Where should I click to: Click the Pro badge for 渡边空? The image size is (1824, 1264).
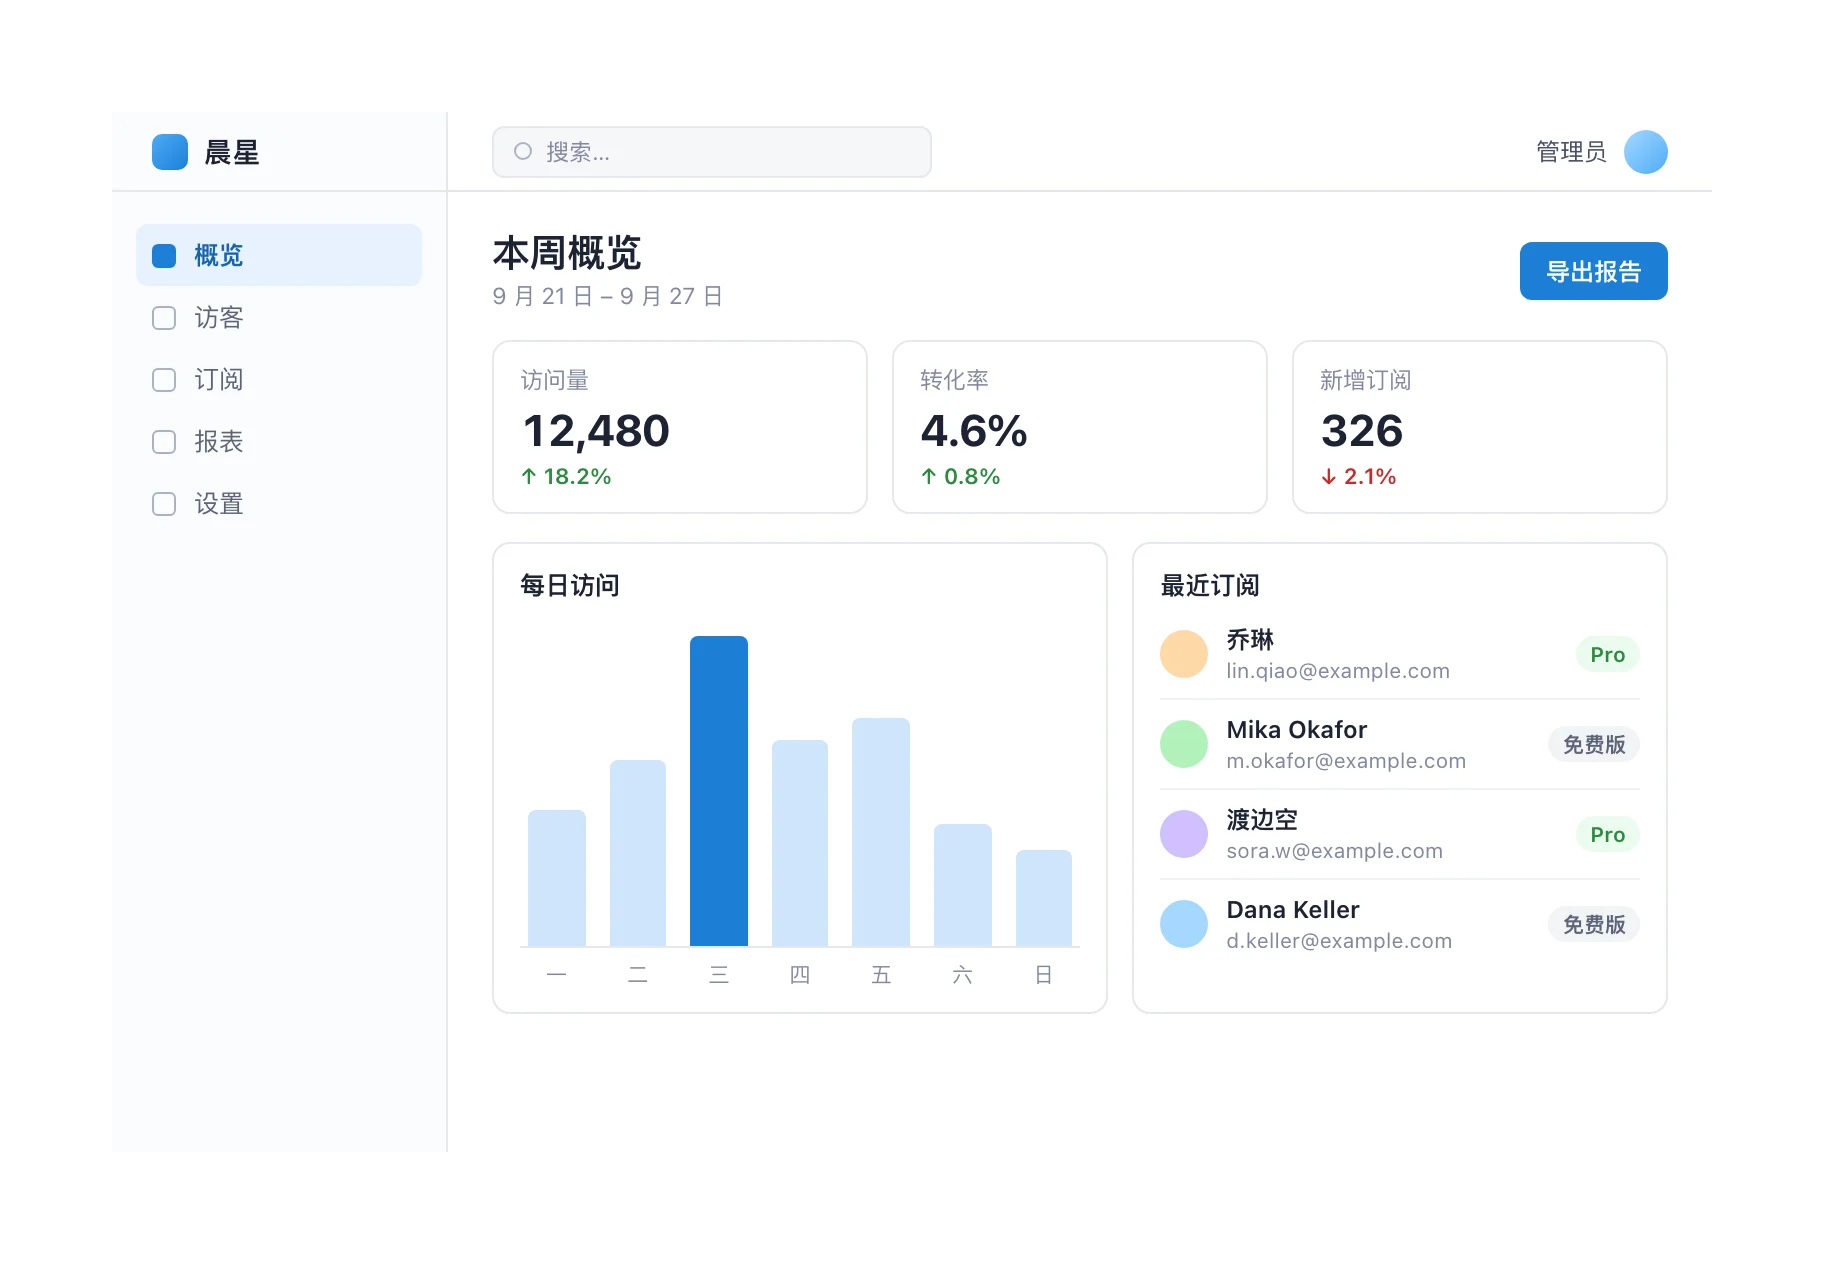(1608, 834)
